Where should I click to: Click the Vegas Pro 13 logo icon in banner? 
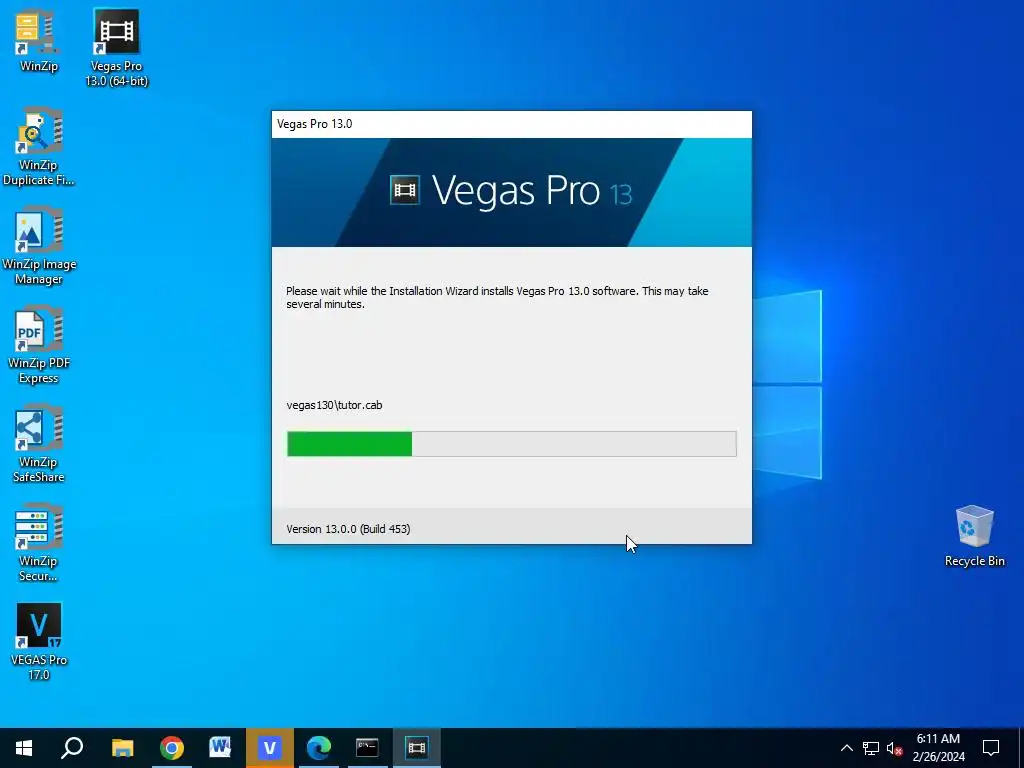(x=405, y=190)
